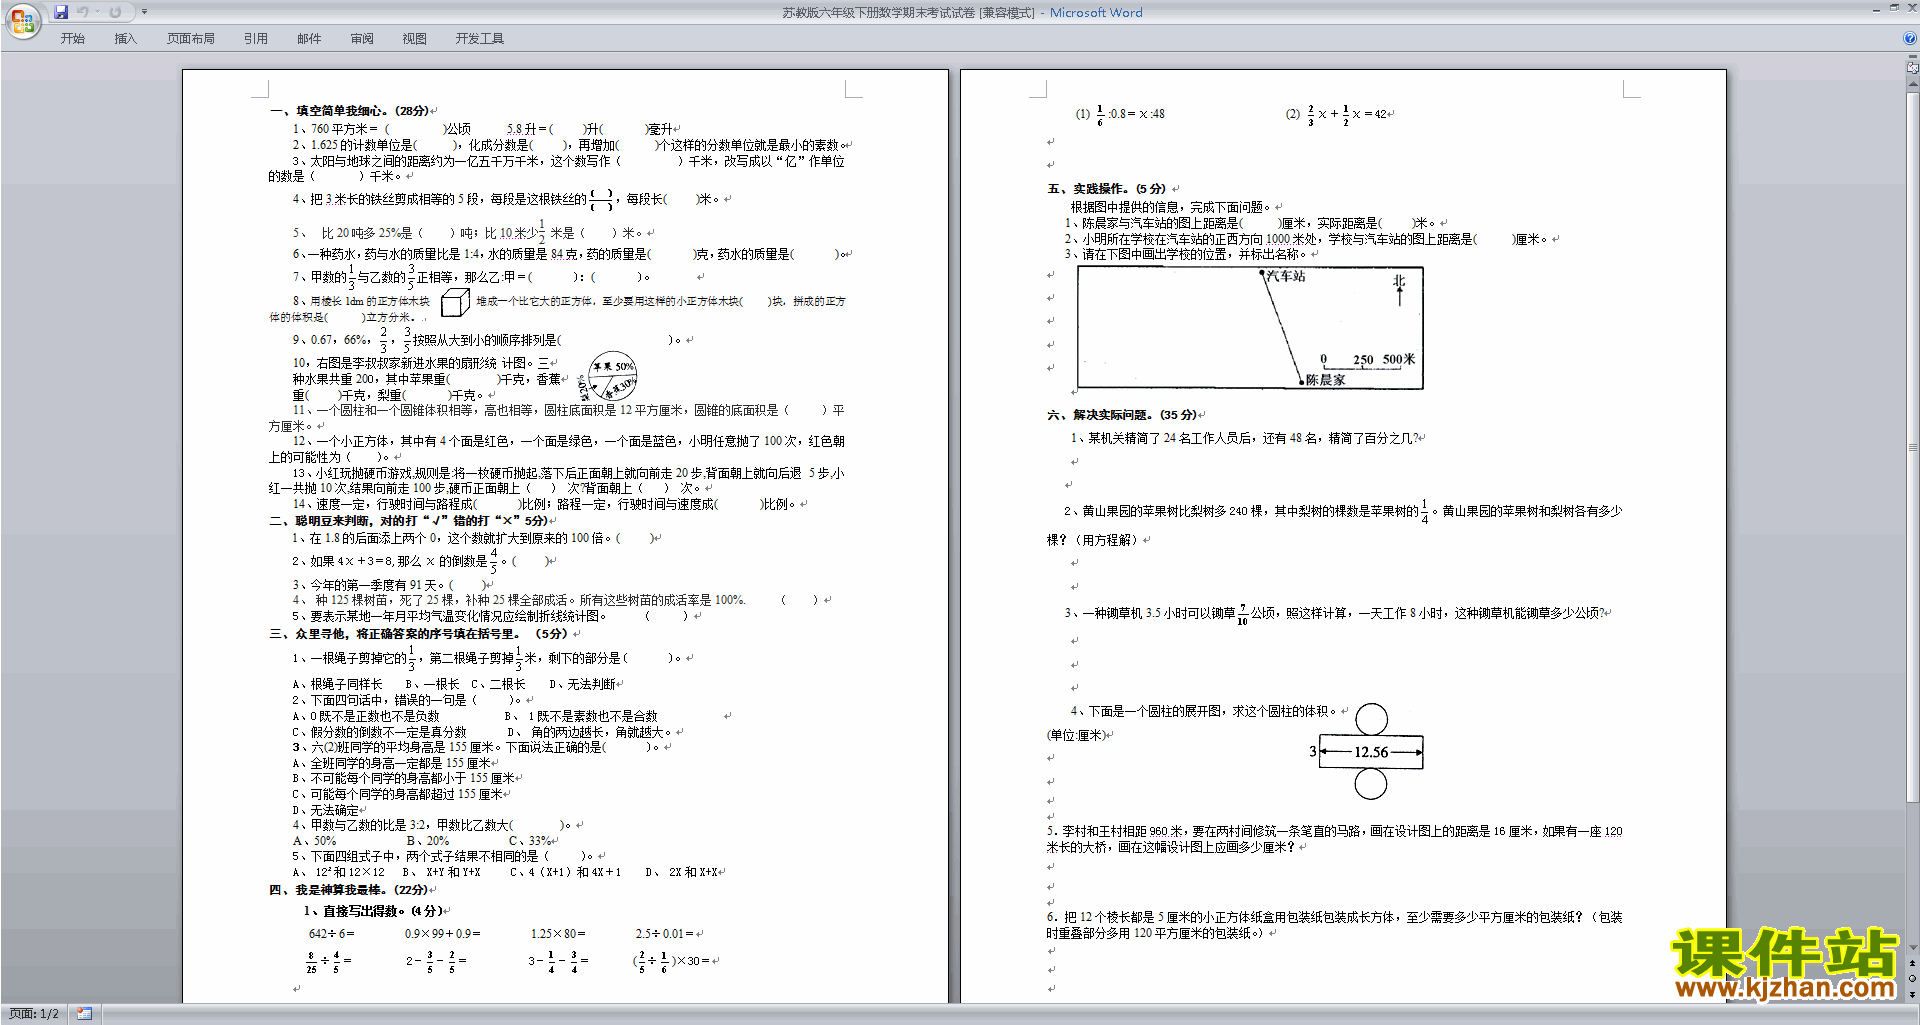Click heading 六、解决实际问题。(35分)
The image size is (1920, 1025).
pyautogui.click(x=1123, y=415)
